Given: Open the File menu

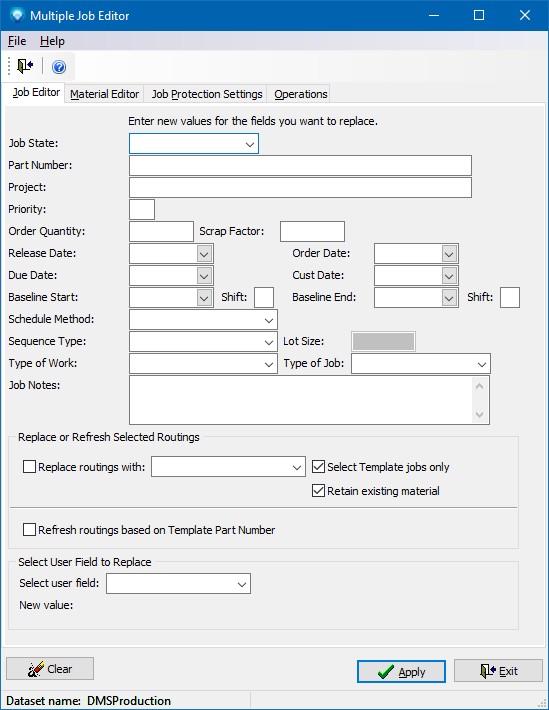Looking at the screenshot, I should (x=17, y=41).
